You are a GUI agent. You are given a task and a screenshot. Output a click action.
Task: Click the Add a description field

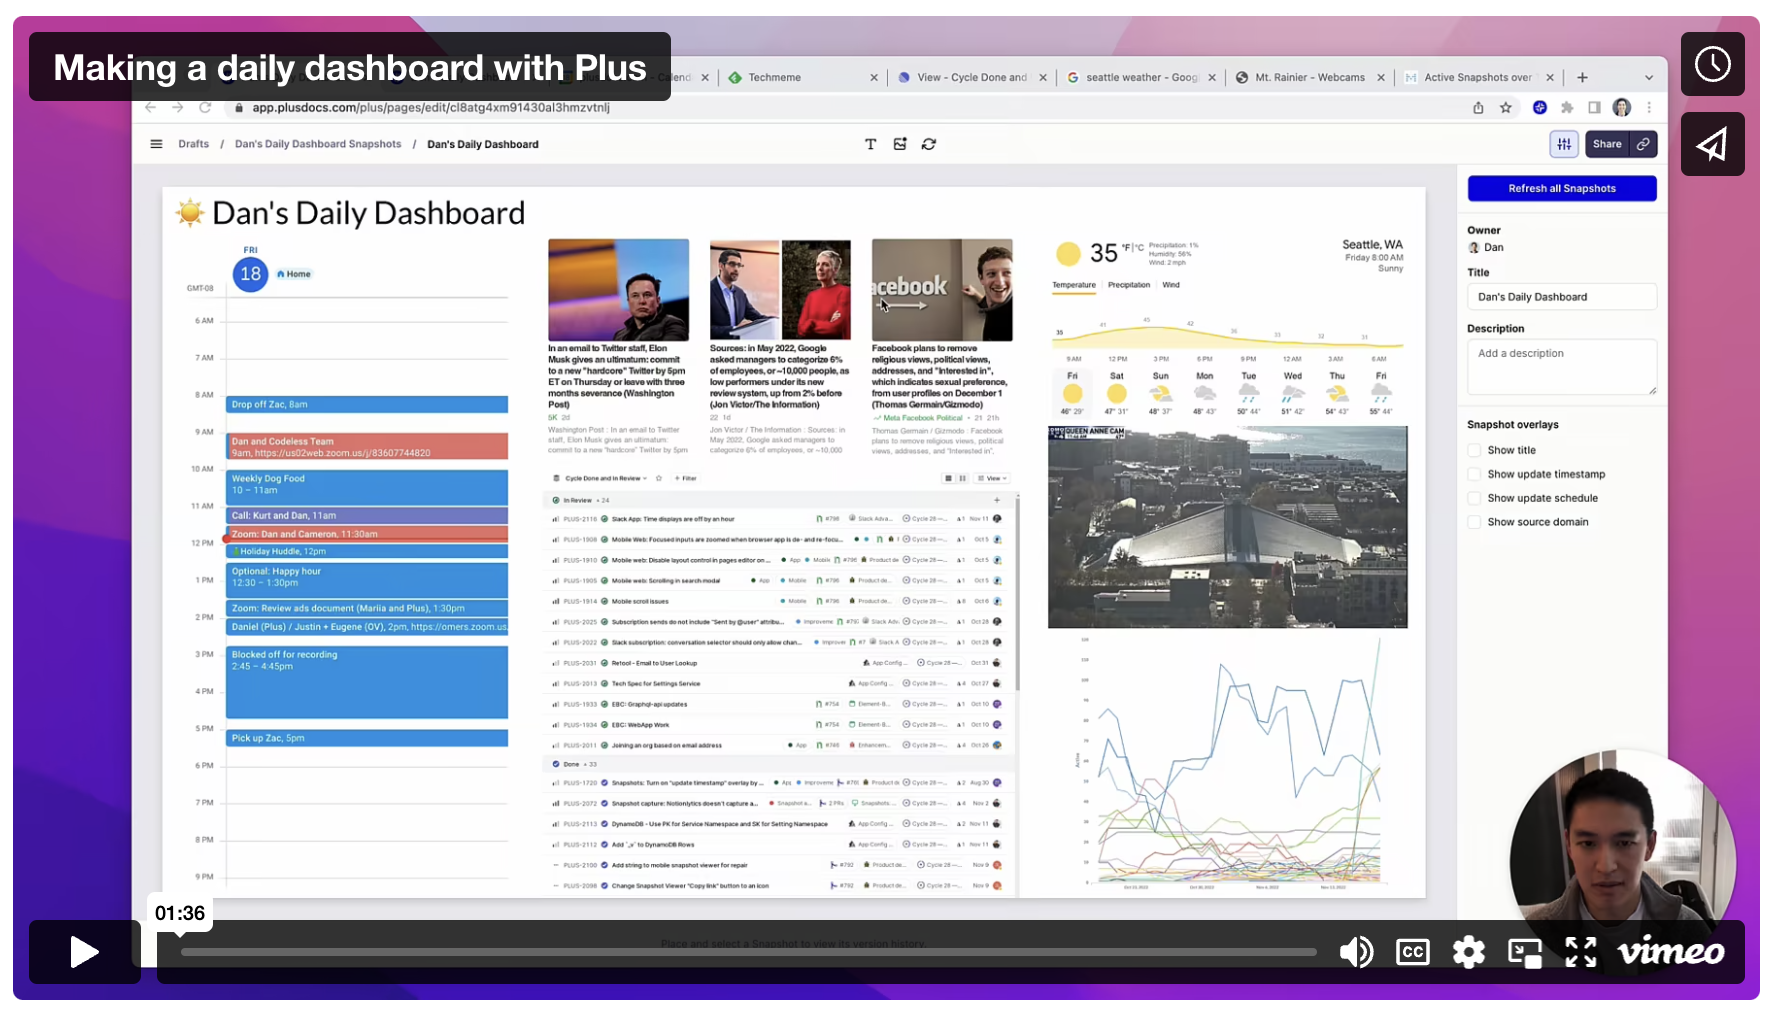[1562, 367]
